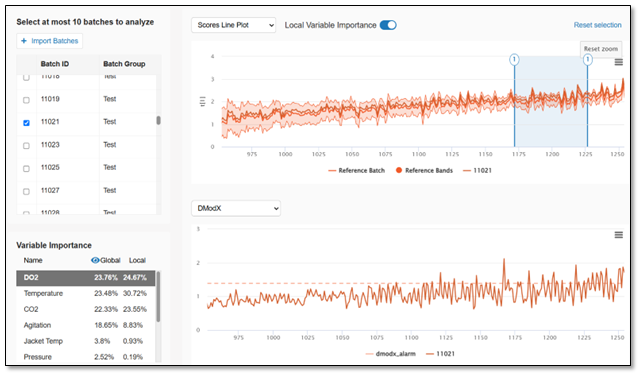Image resolution: width=640 pixels, height=374 pixels.
Task: Toggle dmodx_alarm legend entry
Action: (391, 354)
